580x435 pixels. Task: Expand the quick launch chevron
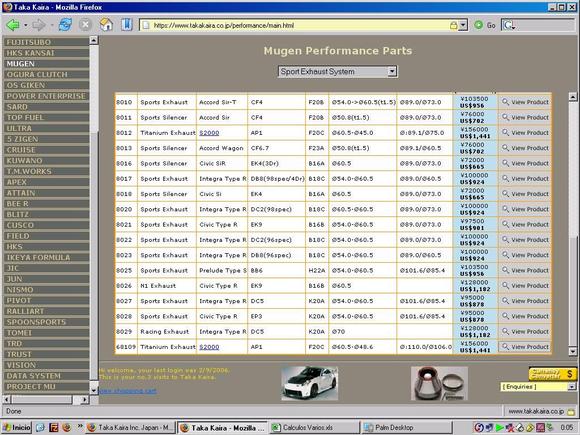point(79,426)
